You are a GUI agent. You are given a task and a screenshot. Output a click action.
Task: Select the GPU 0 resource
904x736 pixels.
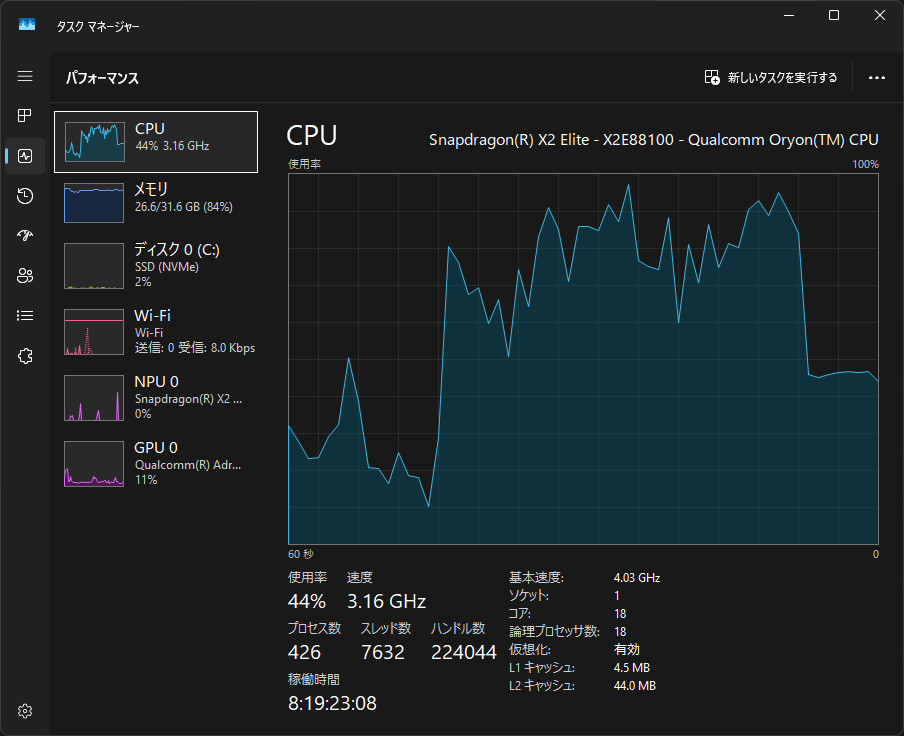click(x=156, y=463)
